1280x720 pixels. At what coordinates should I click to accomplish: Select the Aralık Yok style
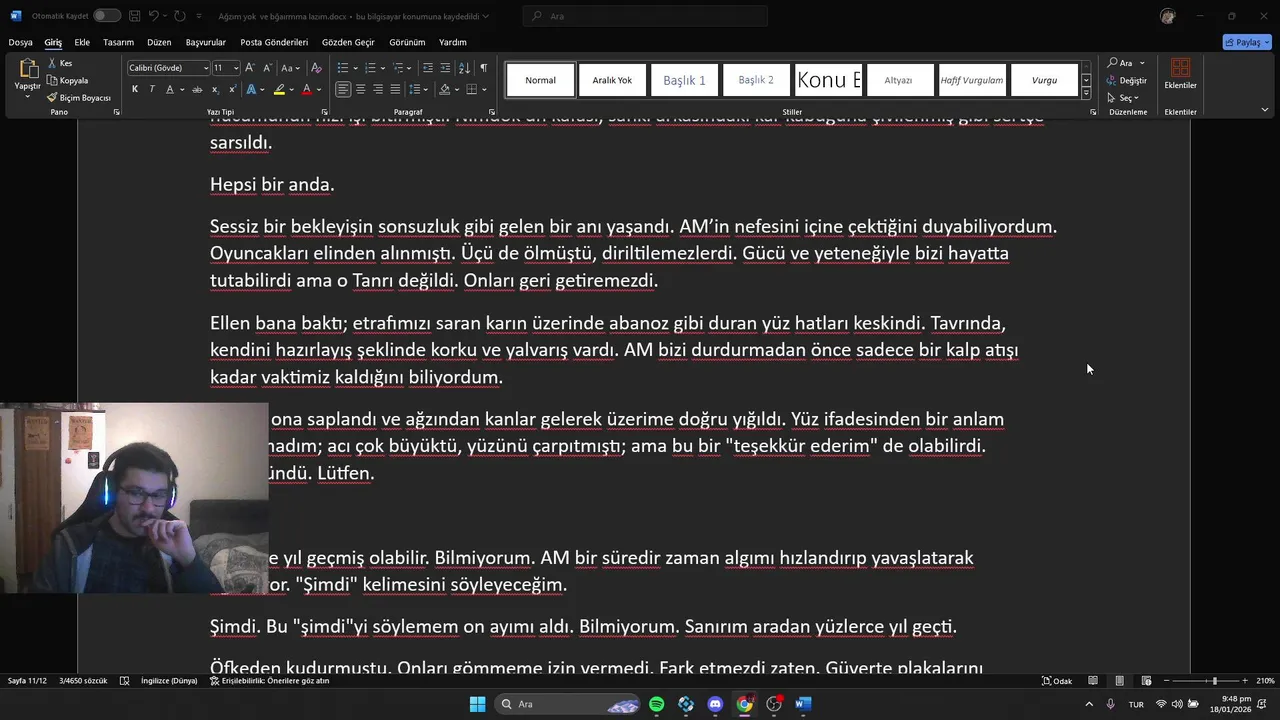(612, 80)
